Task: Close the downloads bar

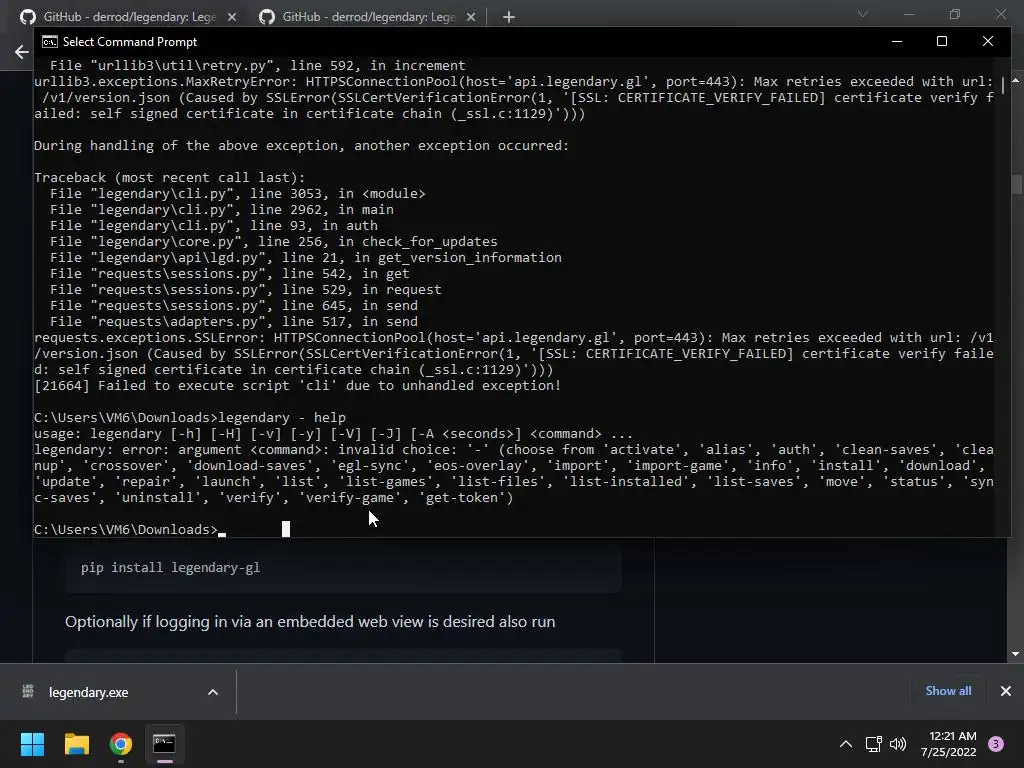Action: 1006,691
